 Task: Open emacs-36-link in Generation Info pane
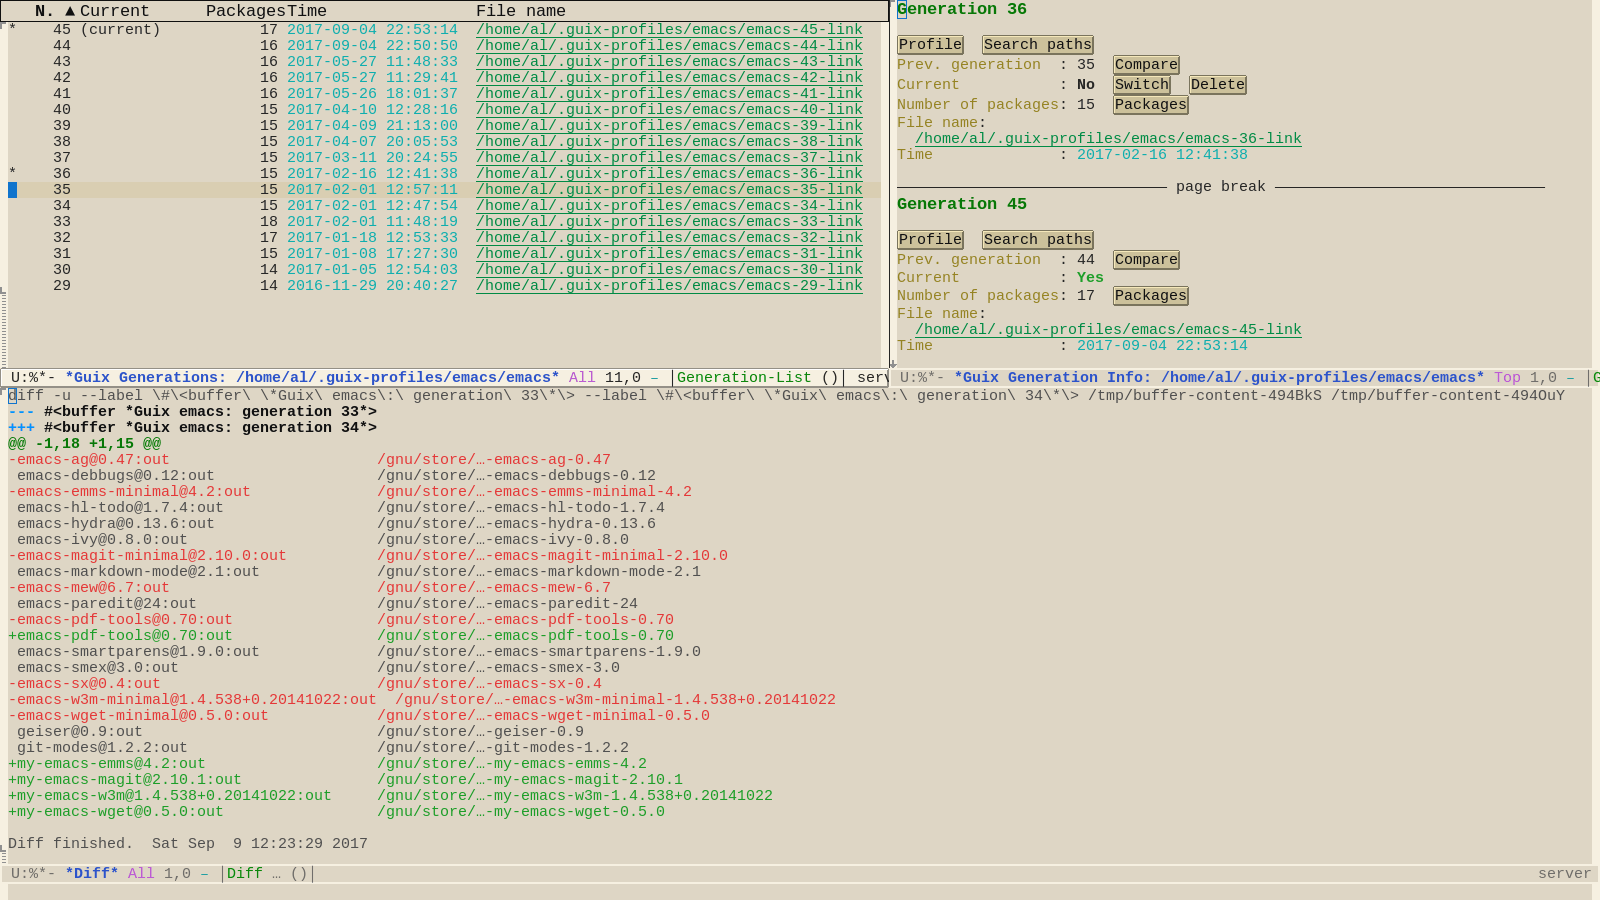pyautogui.click(x=1108, y=139)
